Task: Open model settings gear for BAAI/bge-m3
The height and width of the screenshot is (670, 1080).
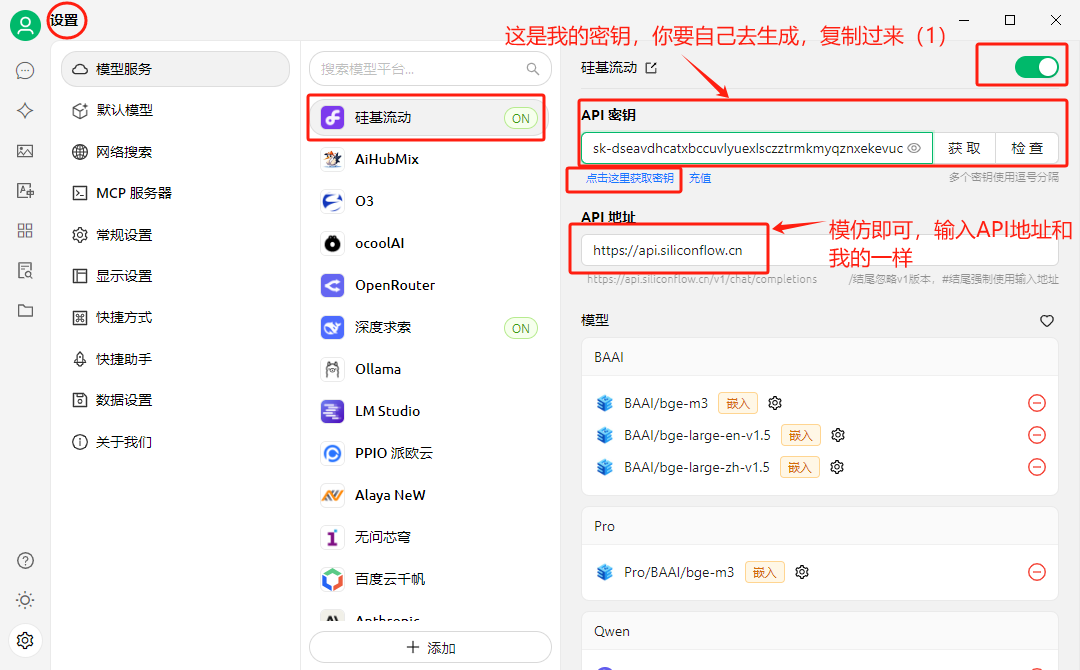Action: 775,402
